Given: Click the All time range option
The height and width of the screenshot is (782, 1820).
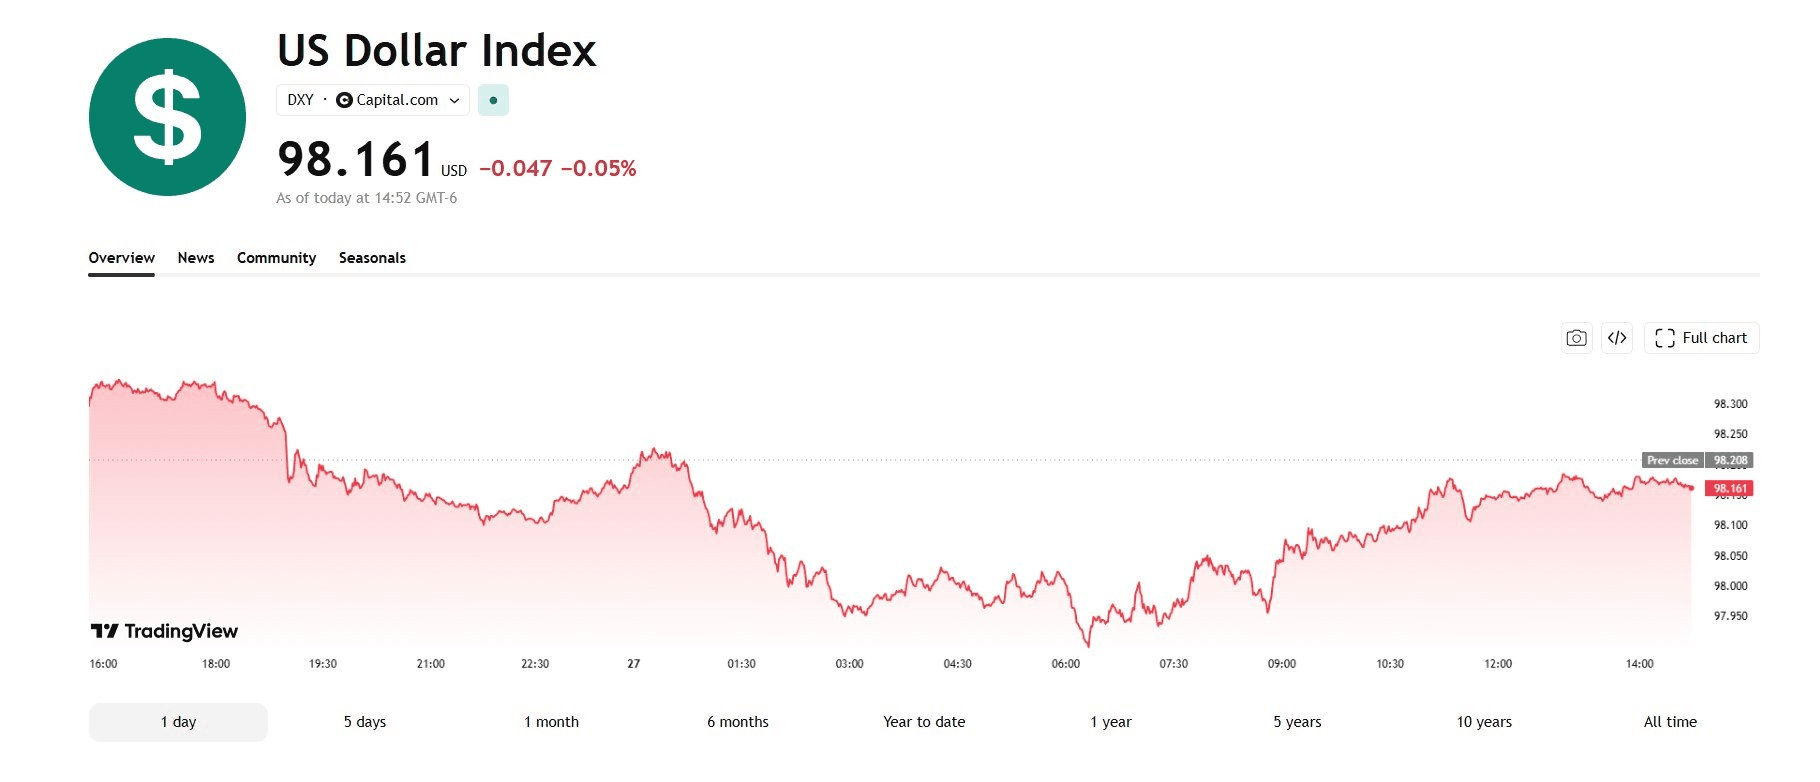Looking at the screenshot, I should (1670, 722).
